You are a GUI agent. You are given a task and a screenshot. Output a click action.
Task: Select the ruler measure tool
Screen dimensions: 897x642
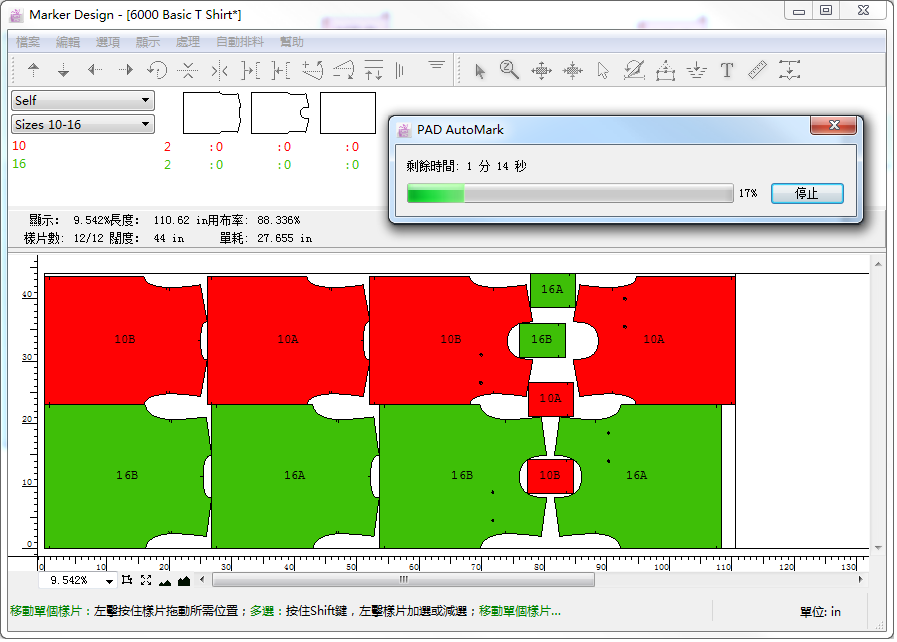(x=757, y=70)
